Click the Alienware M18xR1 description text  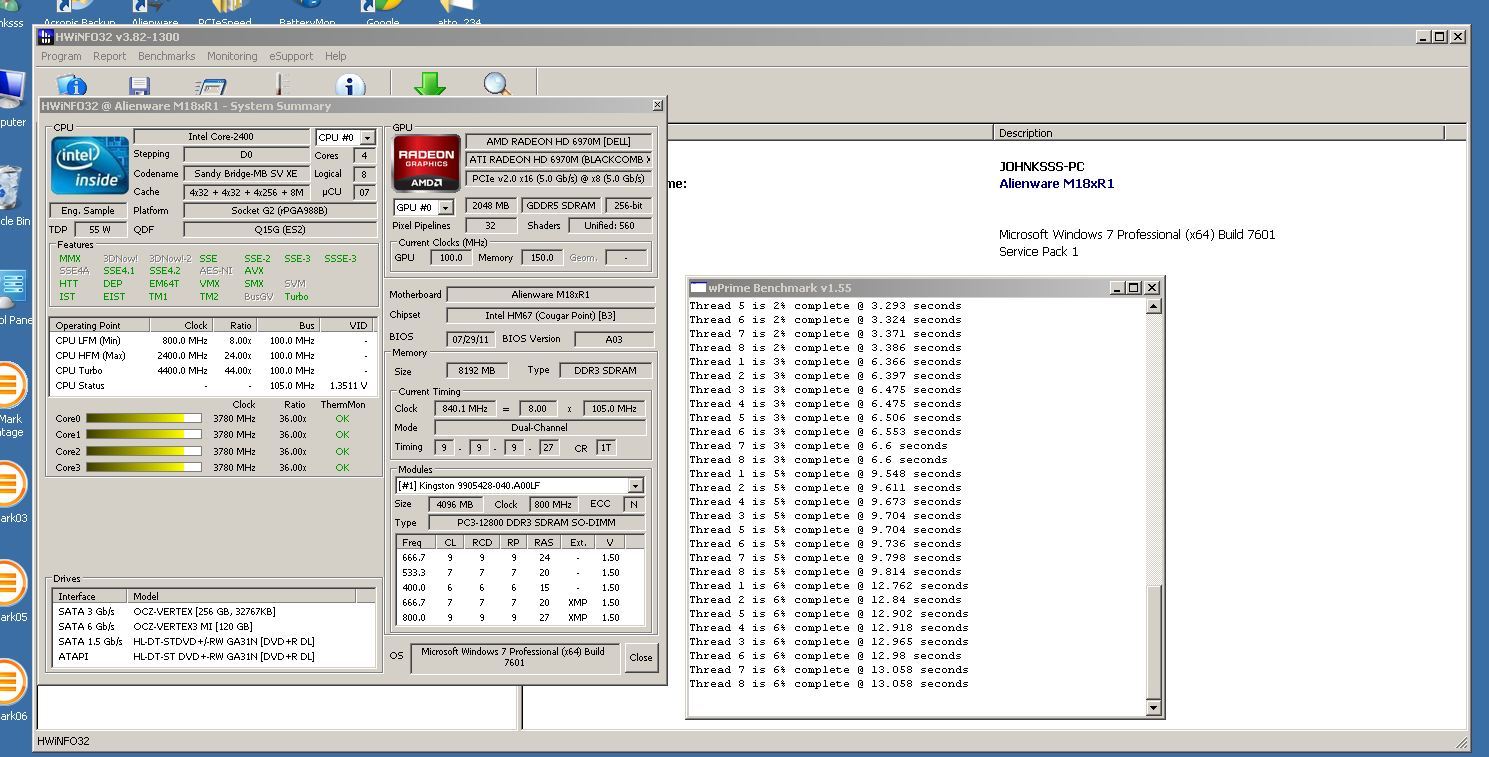(x=1056, y=184)
